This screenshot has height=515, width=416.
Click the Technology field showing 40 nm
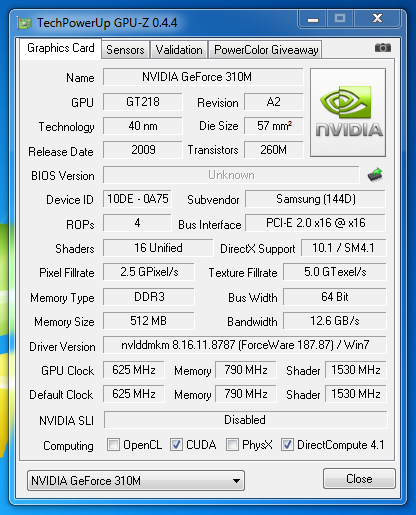[143, 126]
